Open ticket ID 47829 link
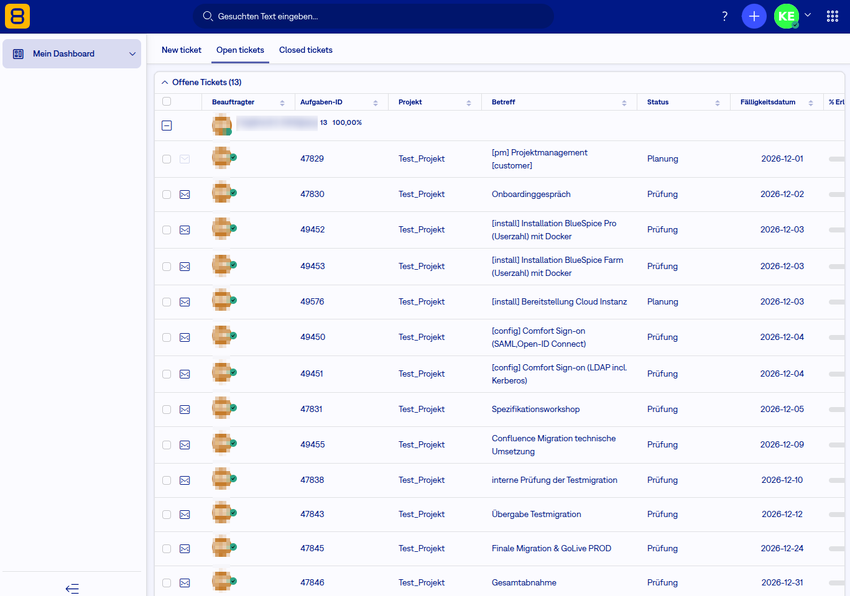This screenshot has height=596, width=850. point(312,159)
